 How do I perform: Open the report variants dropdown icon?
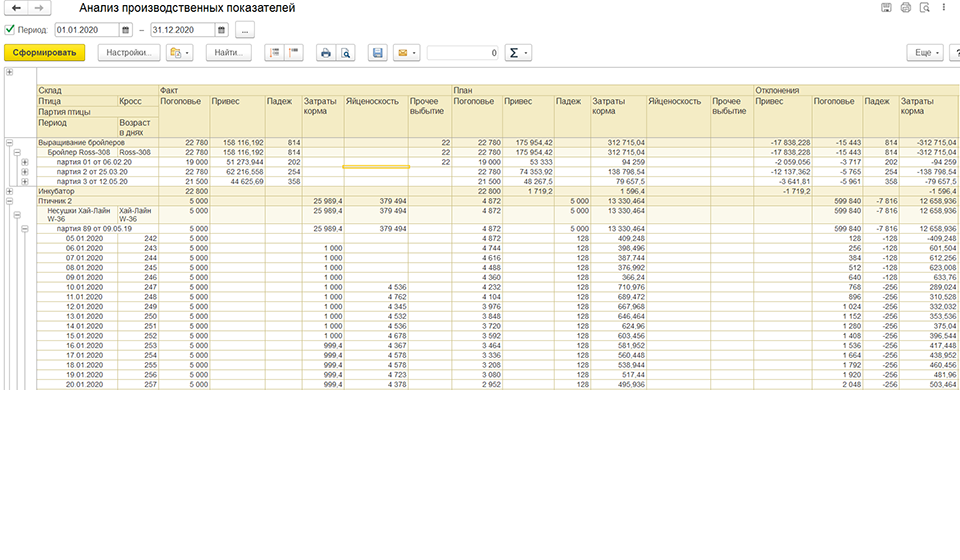[179, 53]
